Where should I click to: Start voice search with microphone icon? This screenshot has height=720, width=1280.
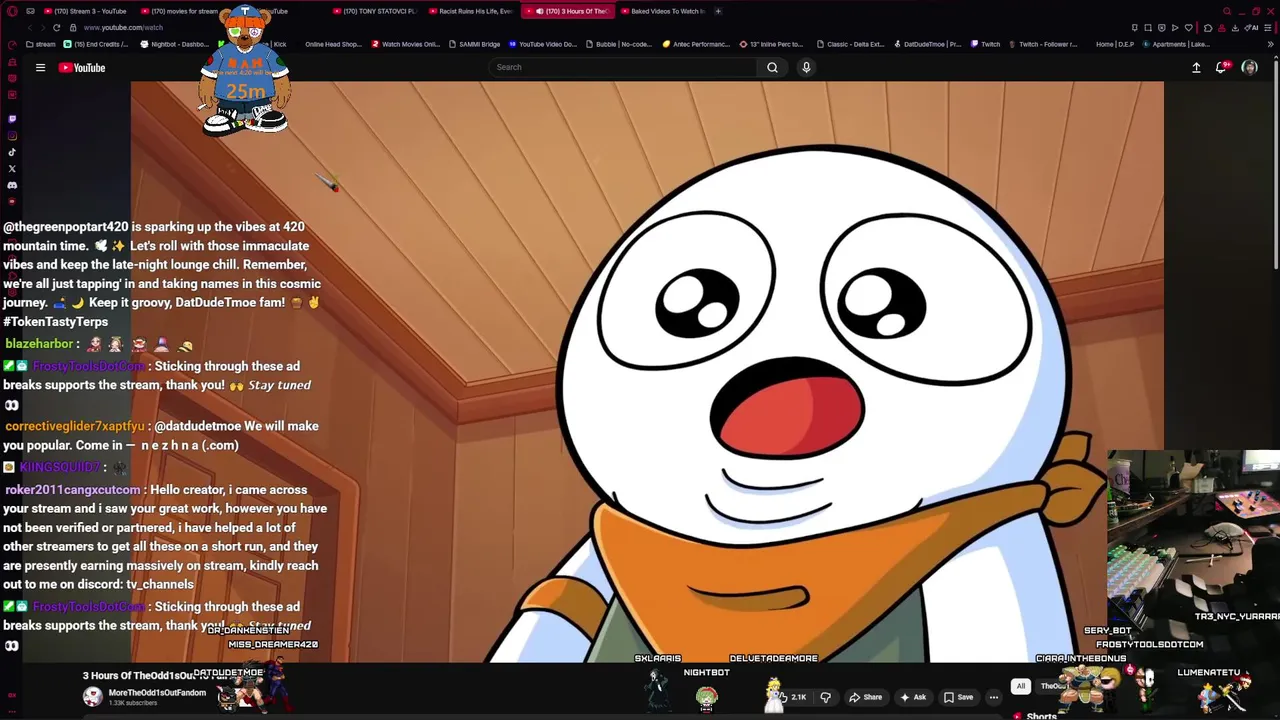pyautogui.click(x=806, y=67)
